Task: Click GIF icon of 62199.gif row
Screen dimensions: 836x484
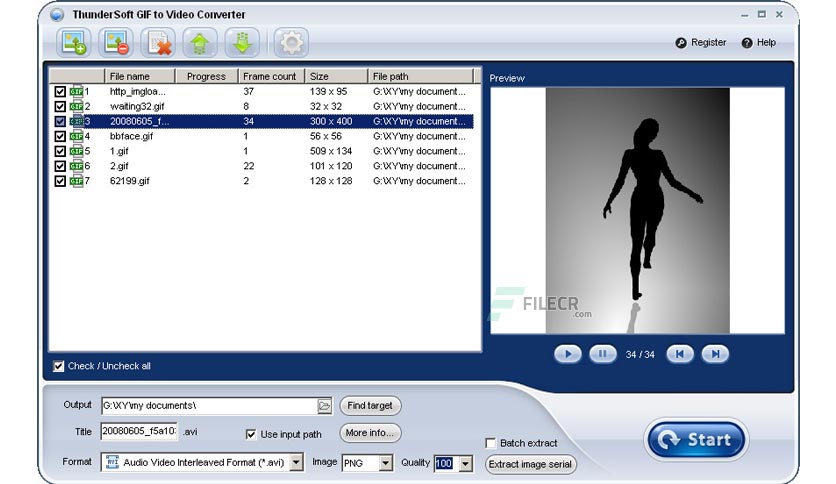Action: pyautogui.click(x=77, y=181)
